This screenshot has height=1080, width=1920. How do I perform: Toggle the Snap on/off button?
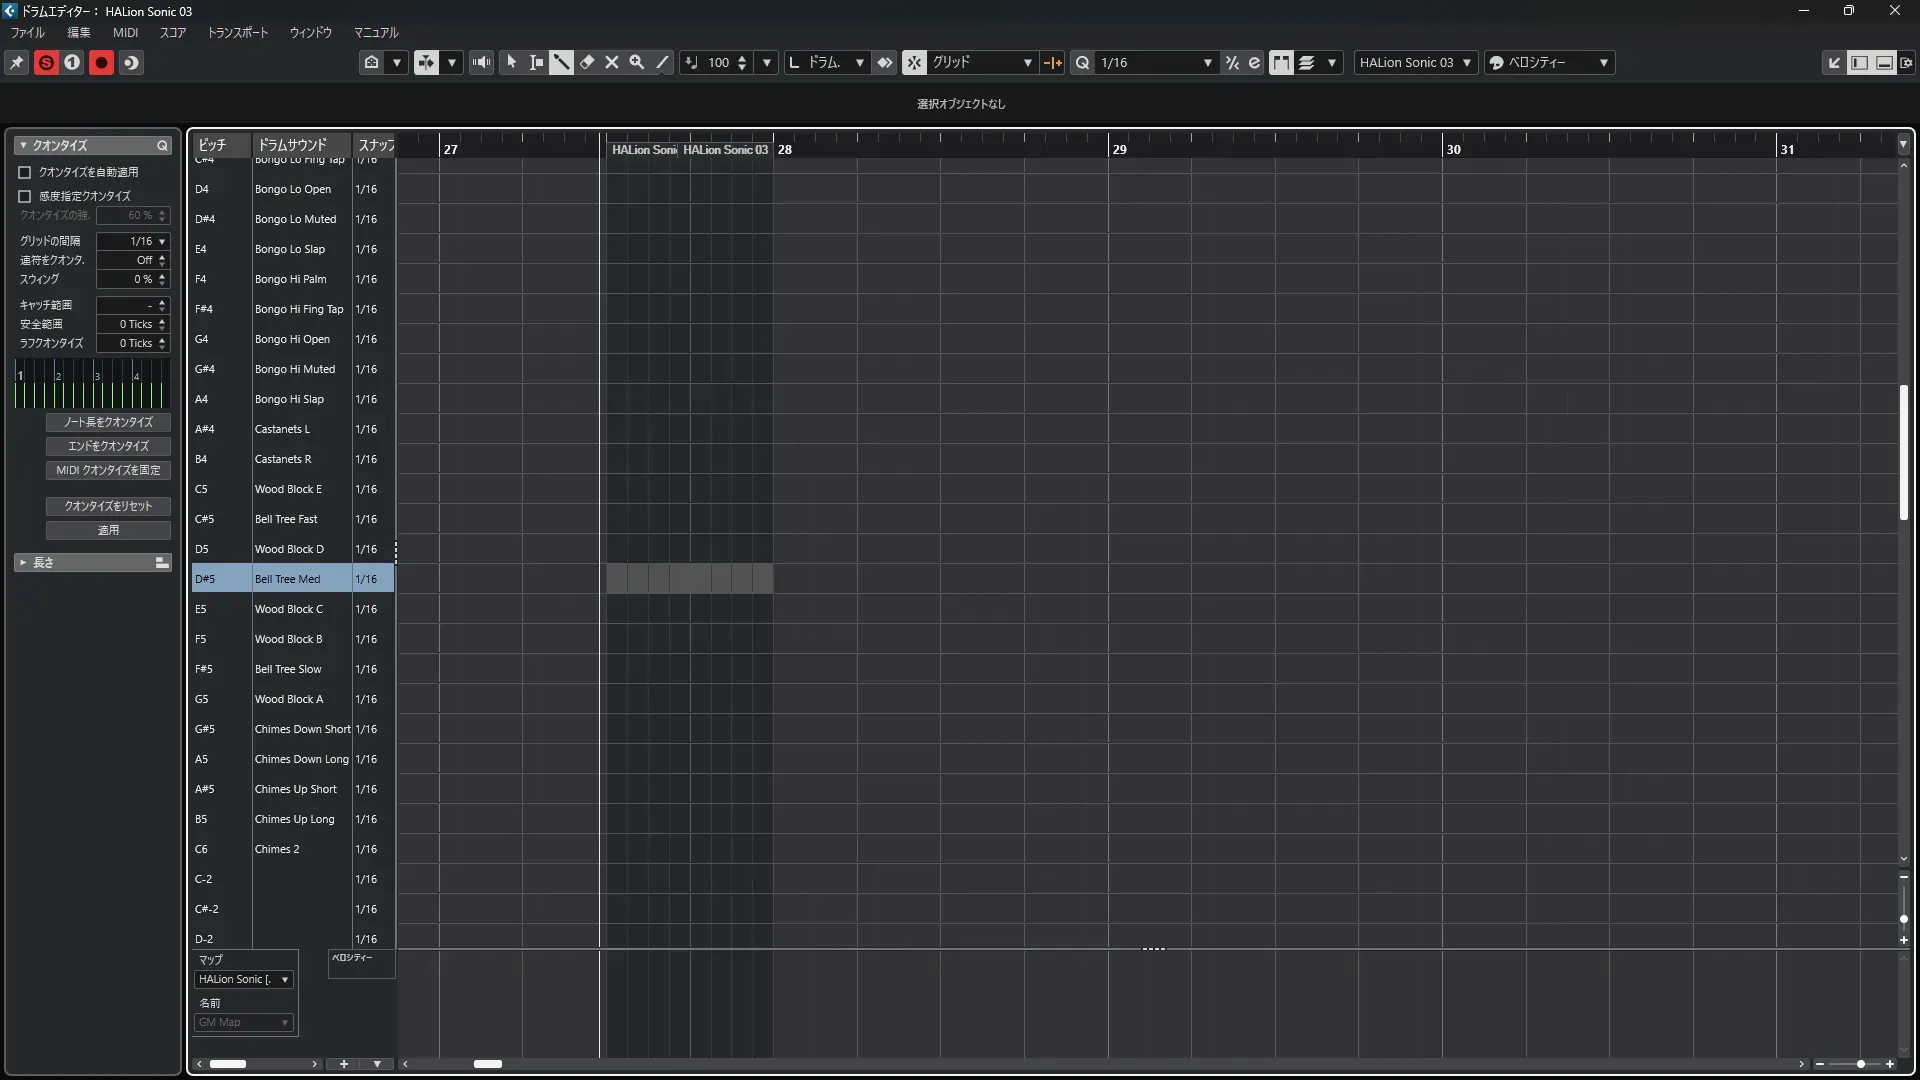pos(914,62)
